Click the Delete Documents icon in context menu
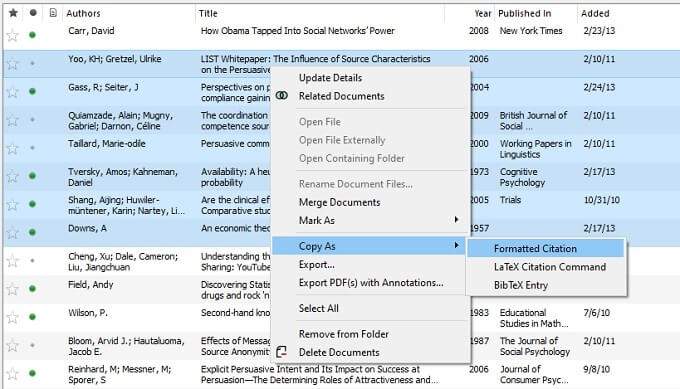This screenshot has width=680, height=389. (x=281, y=352)
